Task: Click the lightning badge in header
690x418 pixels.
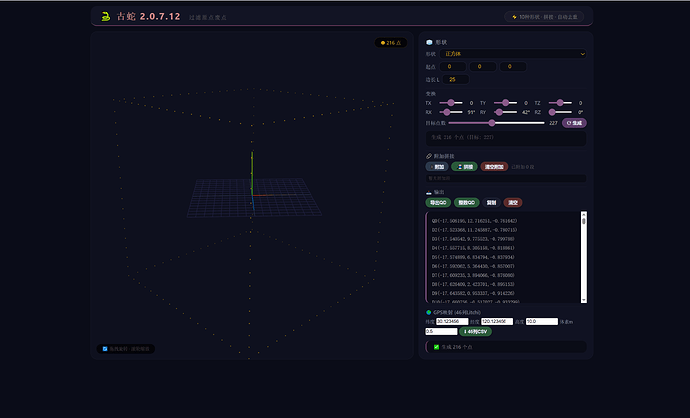Action: 544,17
